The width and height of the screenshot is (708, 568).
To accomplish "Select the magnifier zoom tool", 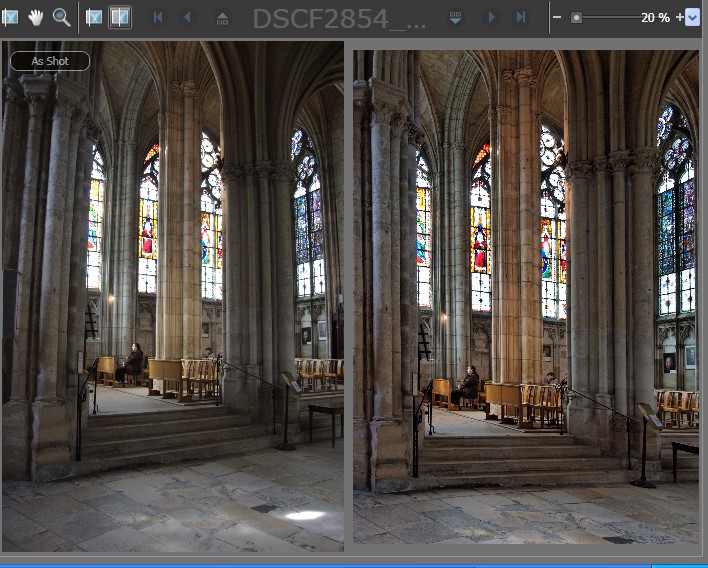I will [x=61, y=18].
